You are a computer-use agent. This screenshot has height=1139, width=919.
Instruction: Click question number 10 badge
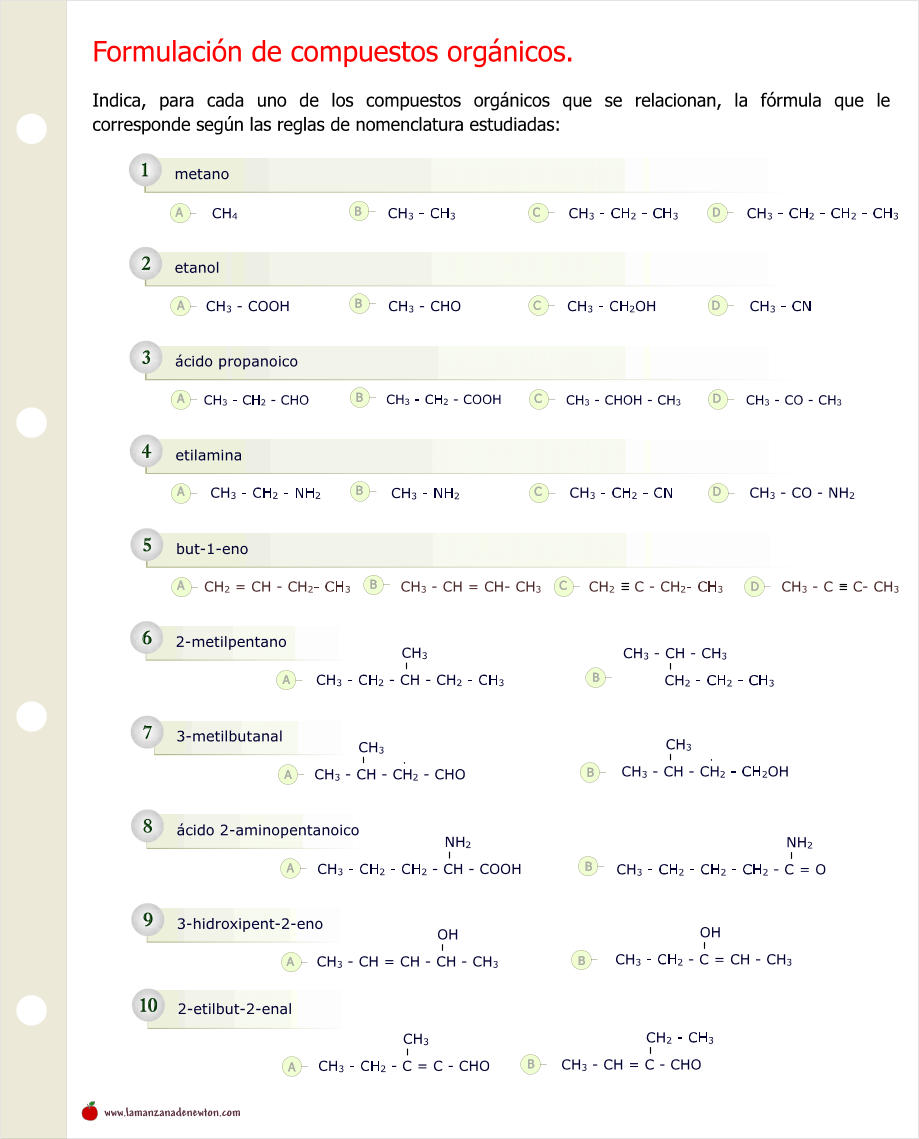(149, 1006)
